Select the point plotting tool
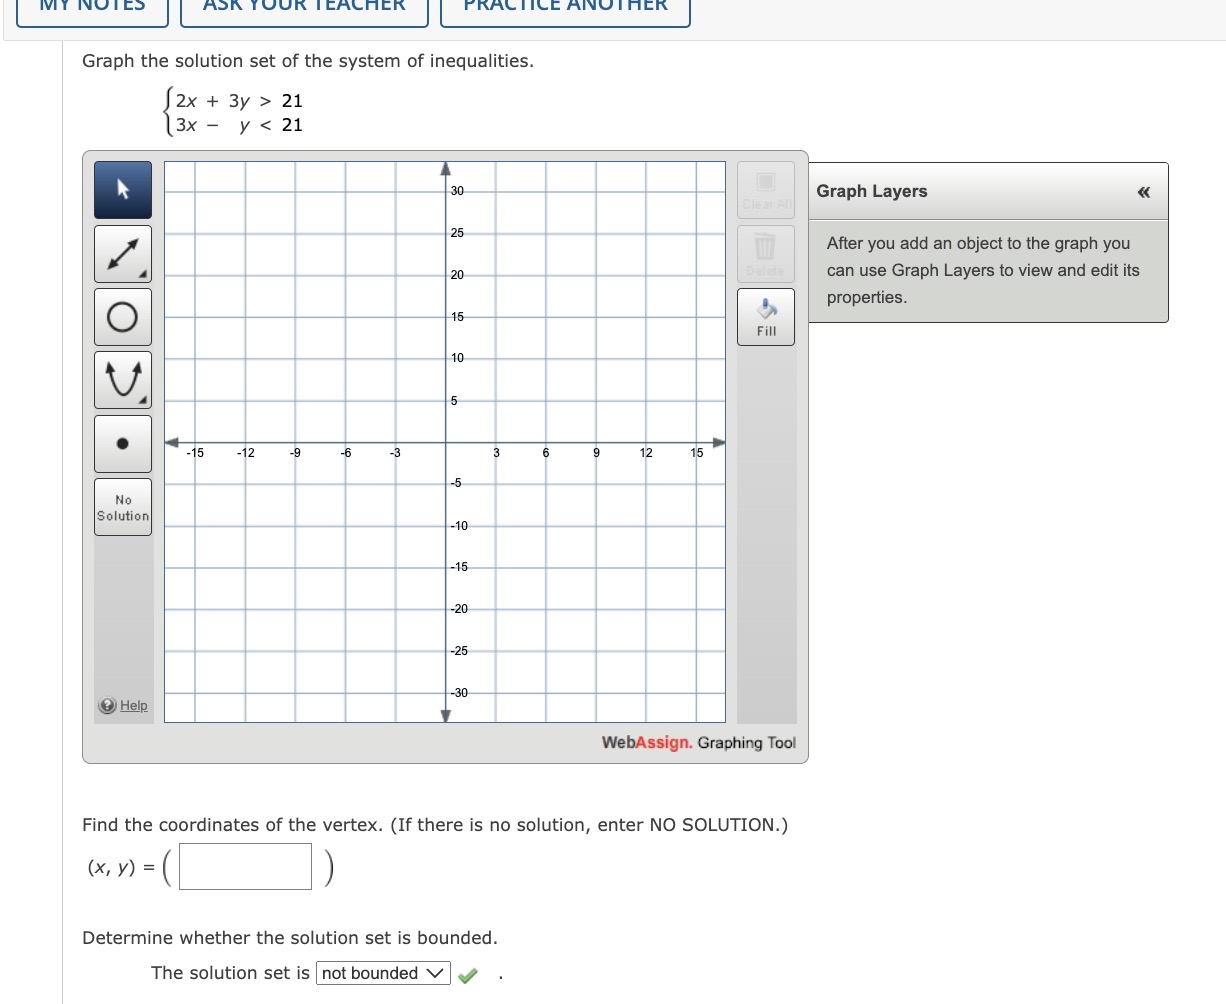Viewport: 1226px width, 1004px height. coord(122,443)
